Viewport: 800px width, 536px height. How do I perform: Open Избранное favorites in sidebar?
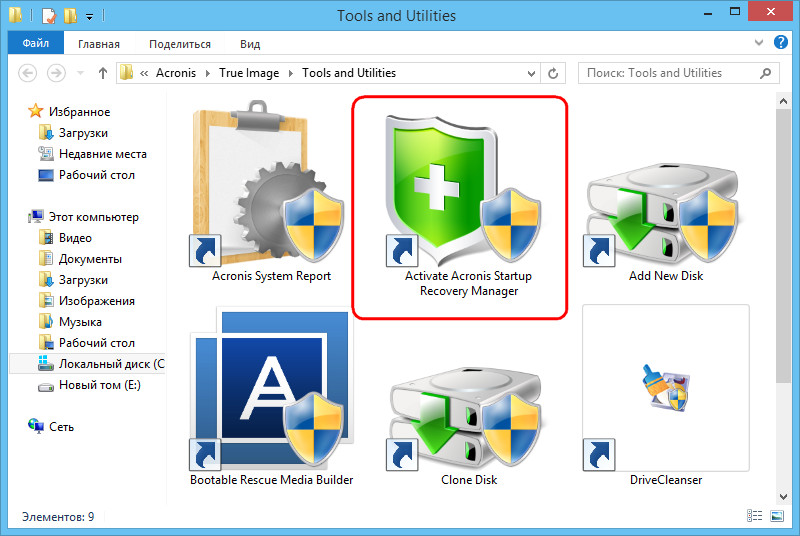tap(79, 112)
